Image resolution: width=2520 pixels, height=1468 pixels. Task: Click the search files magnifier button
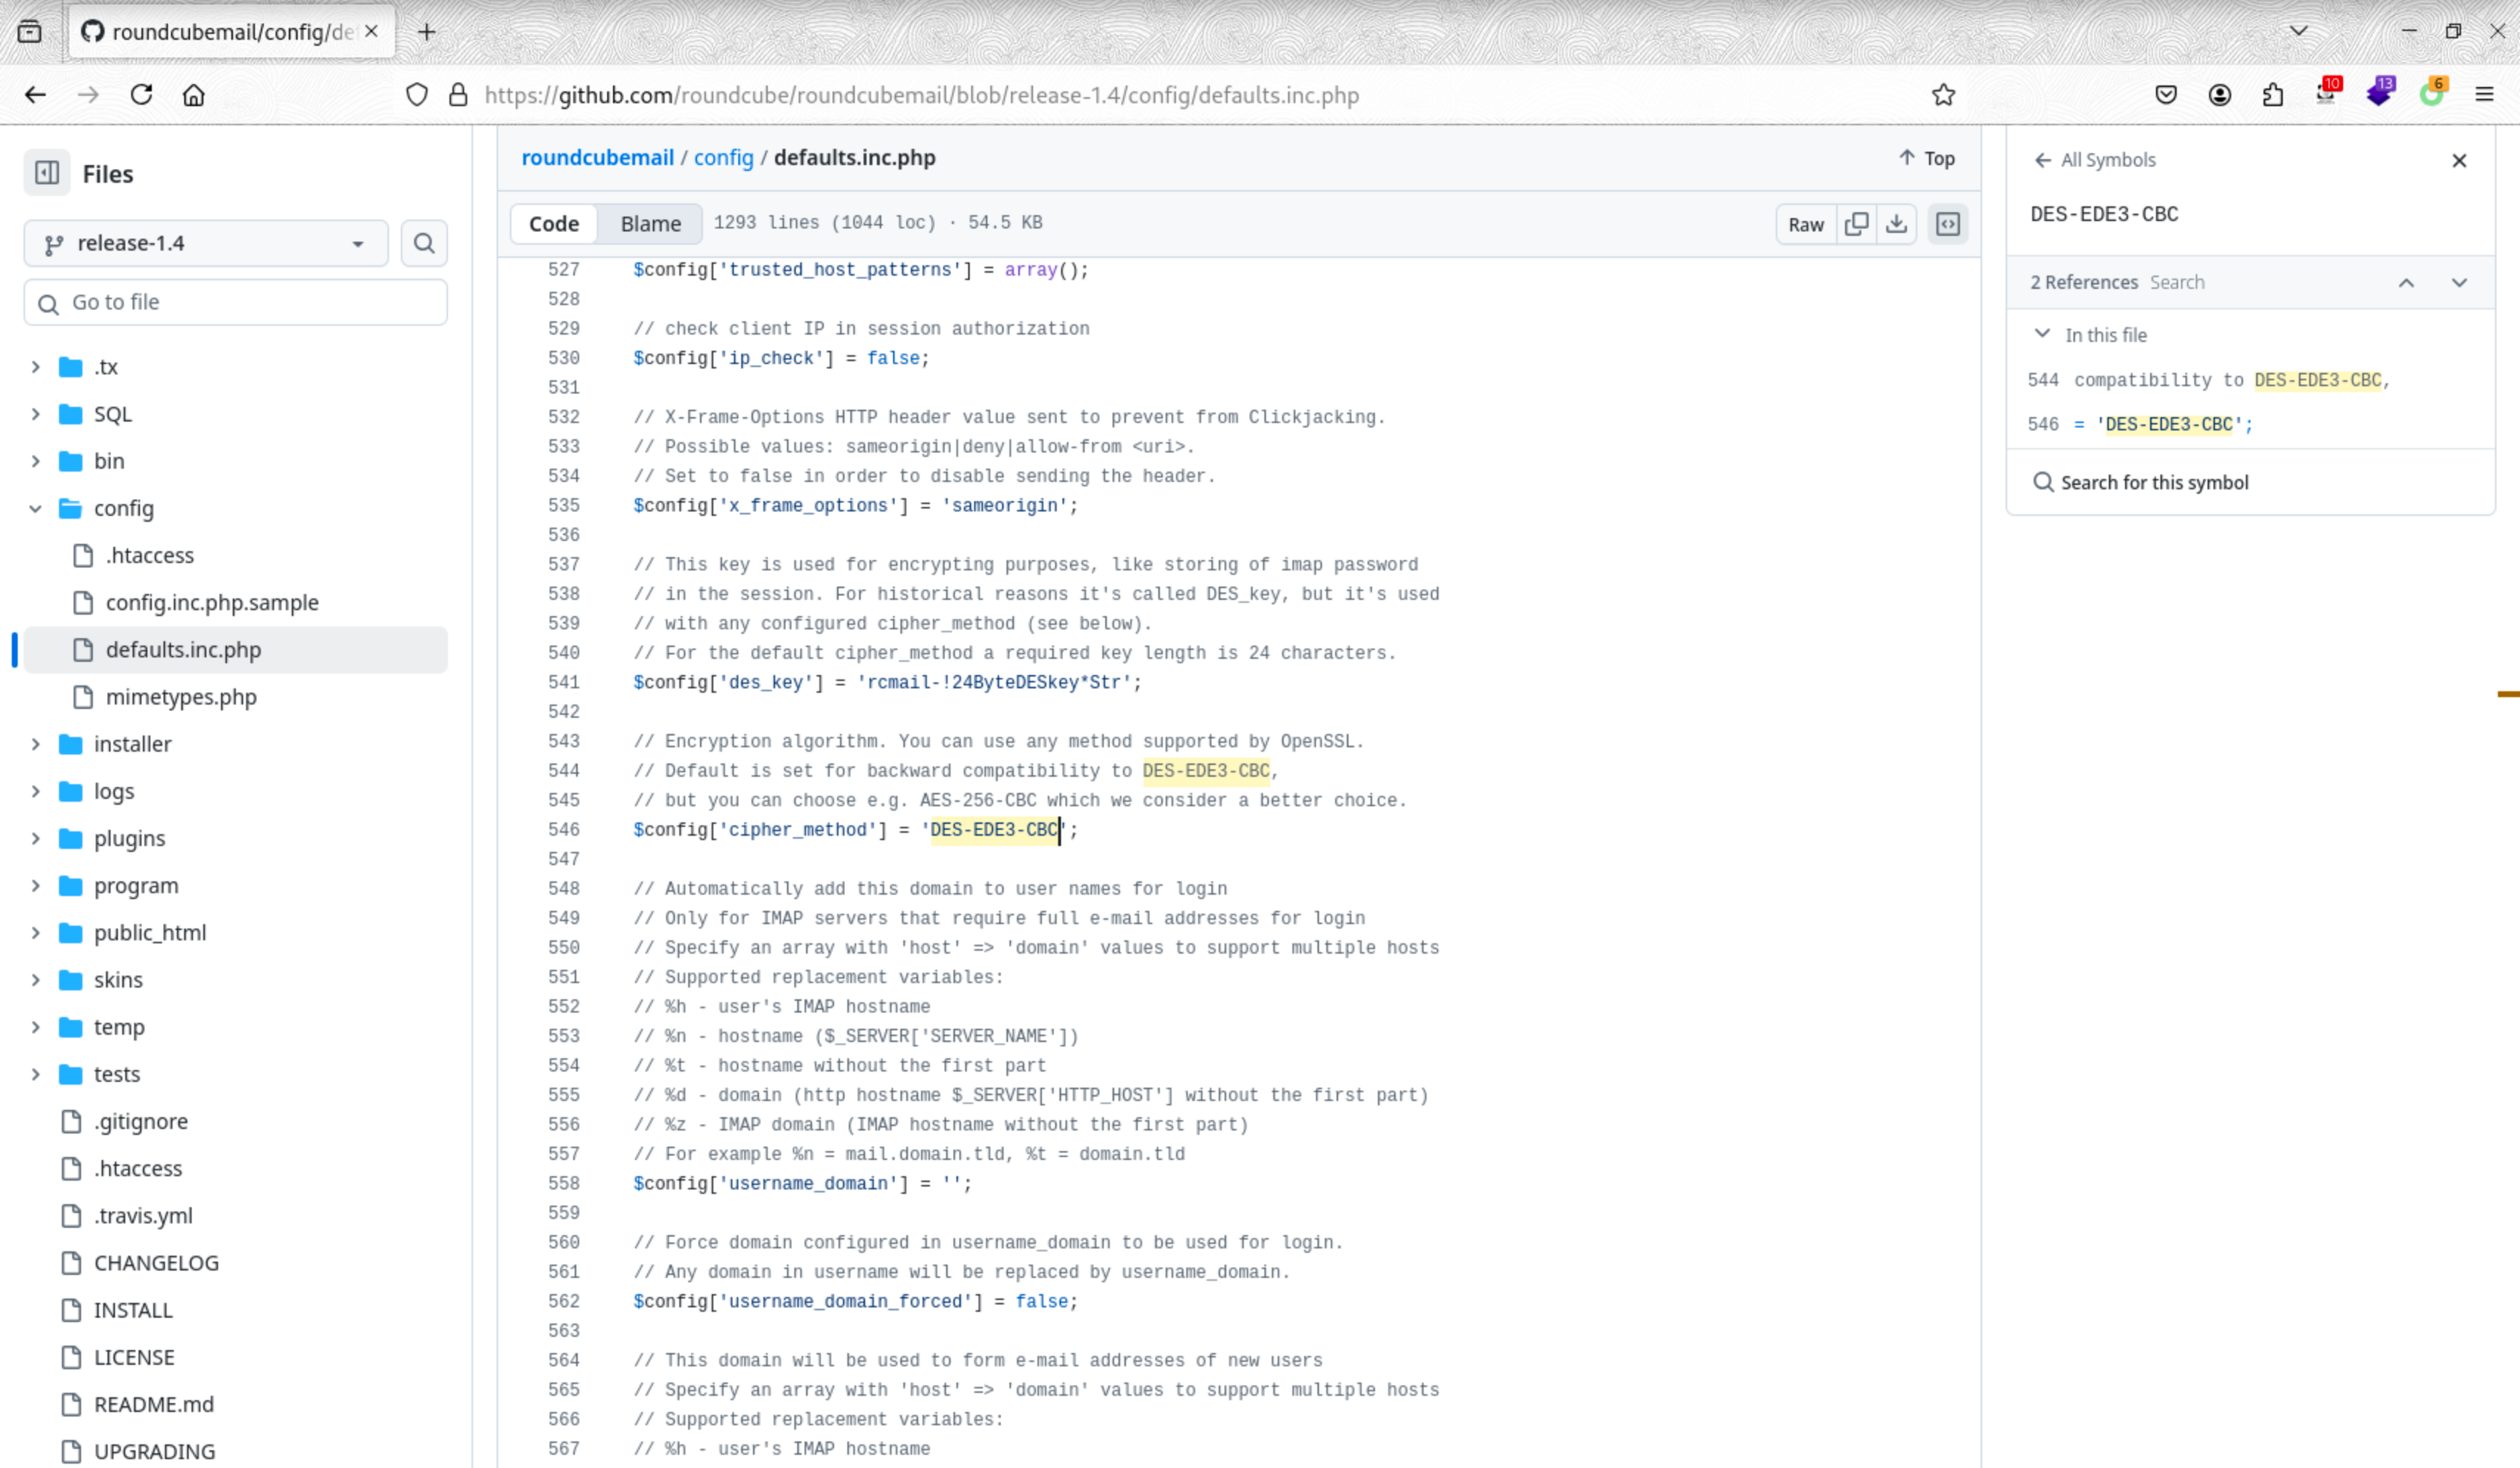[424, 243]
